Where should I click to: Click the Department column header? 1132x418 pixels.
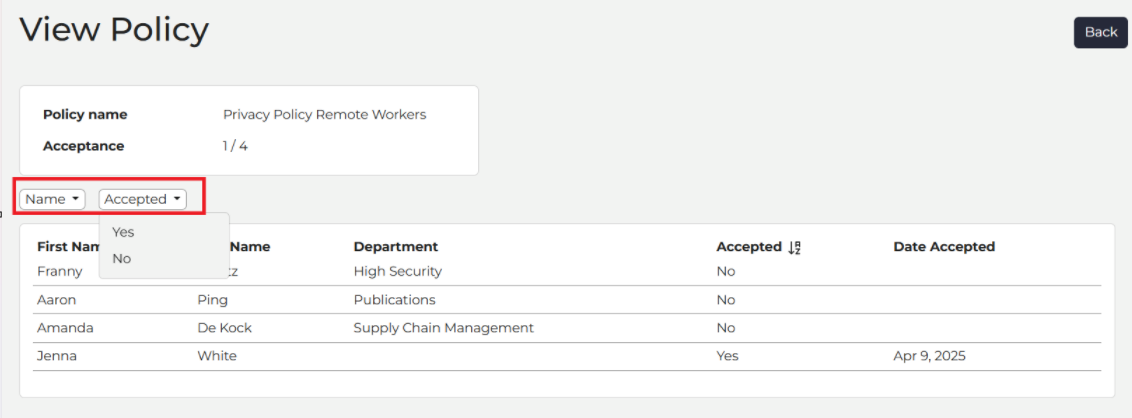(396, 247)
